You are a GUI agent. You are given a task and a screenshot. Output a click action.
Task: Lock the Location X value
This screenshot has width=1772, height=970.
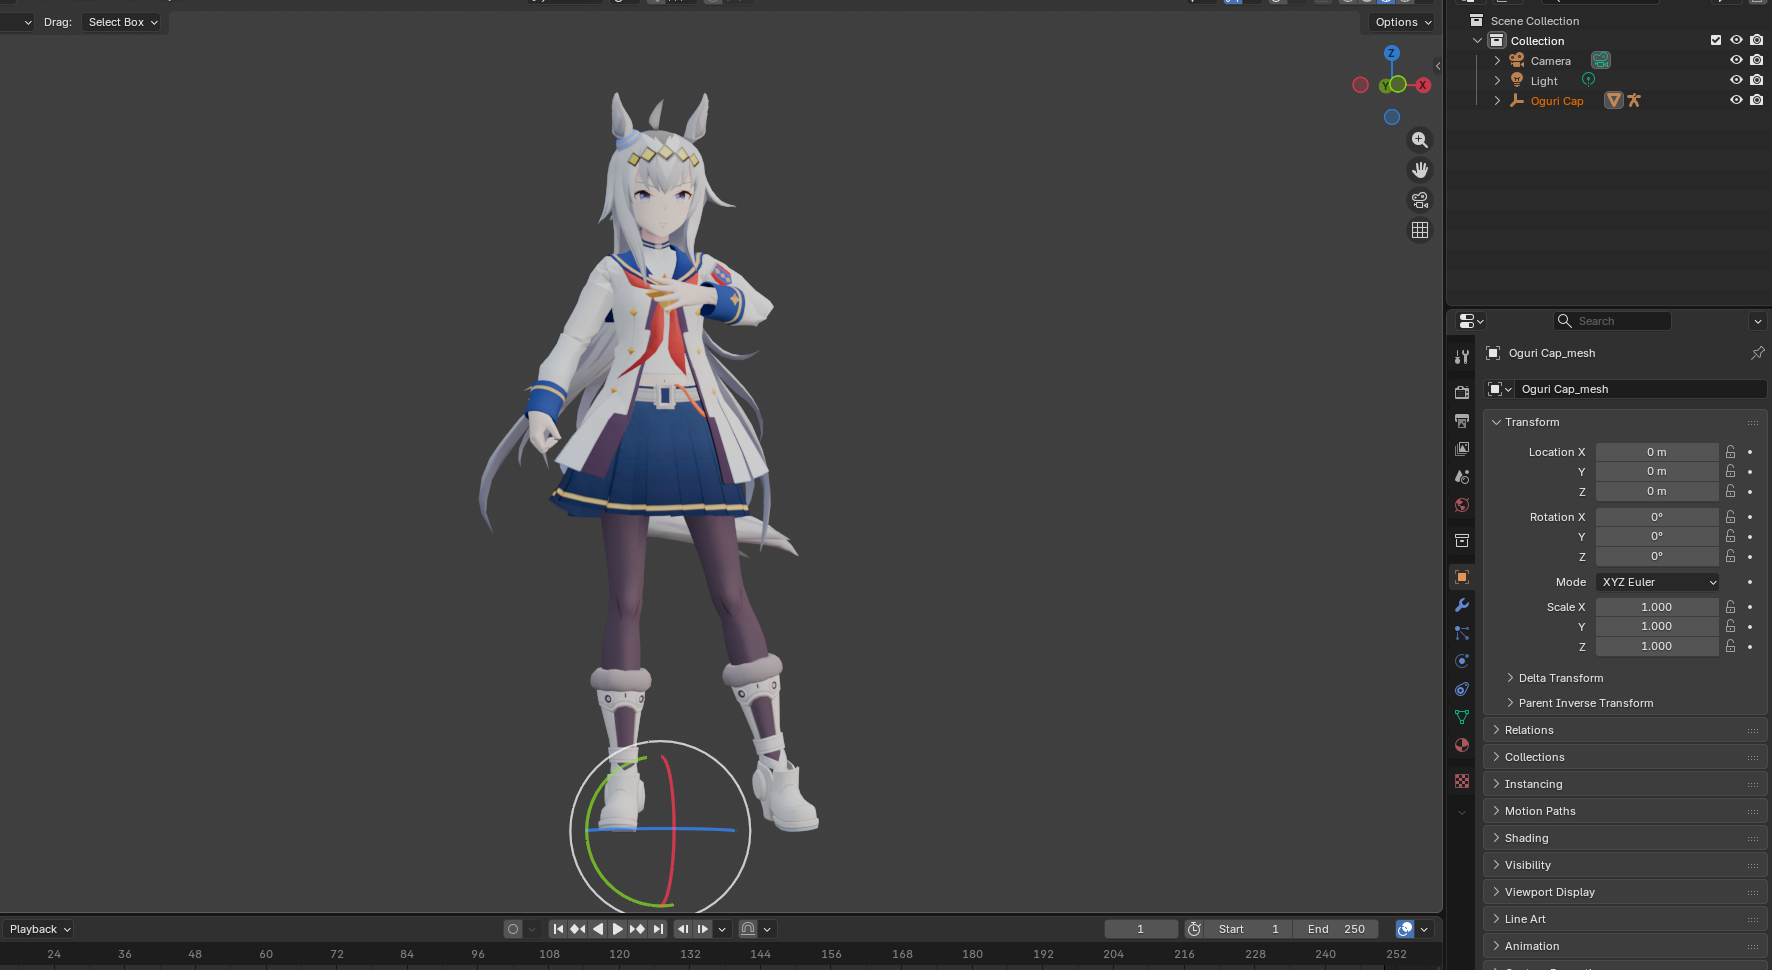click(x=1730, y=452)
